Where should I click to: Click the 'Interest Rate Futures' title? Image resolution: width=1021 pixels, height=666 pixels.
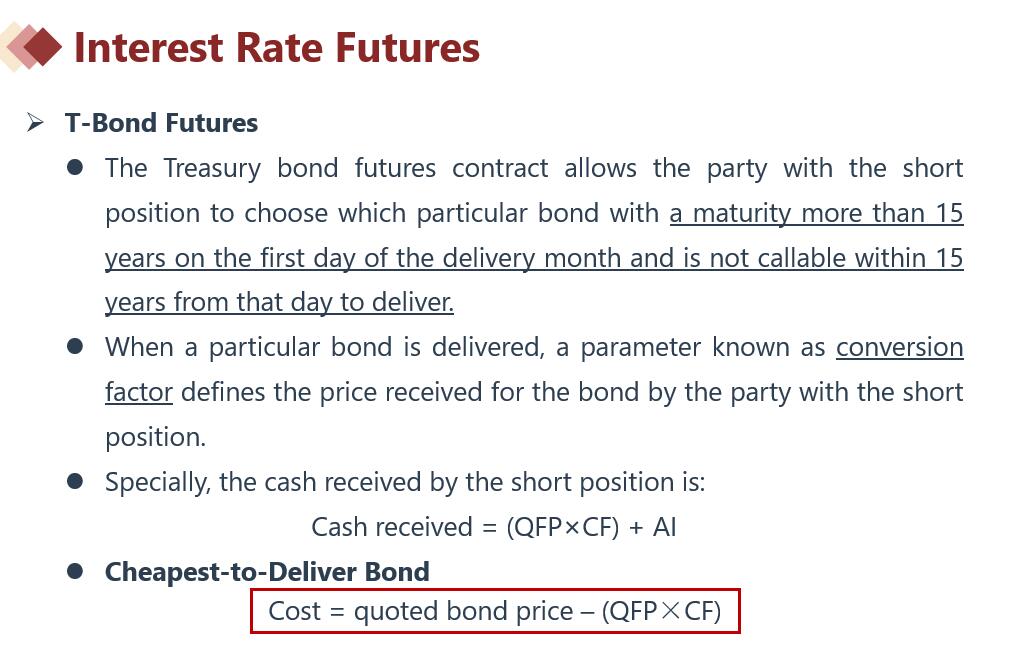(x=277, y=48)
